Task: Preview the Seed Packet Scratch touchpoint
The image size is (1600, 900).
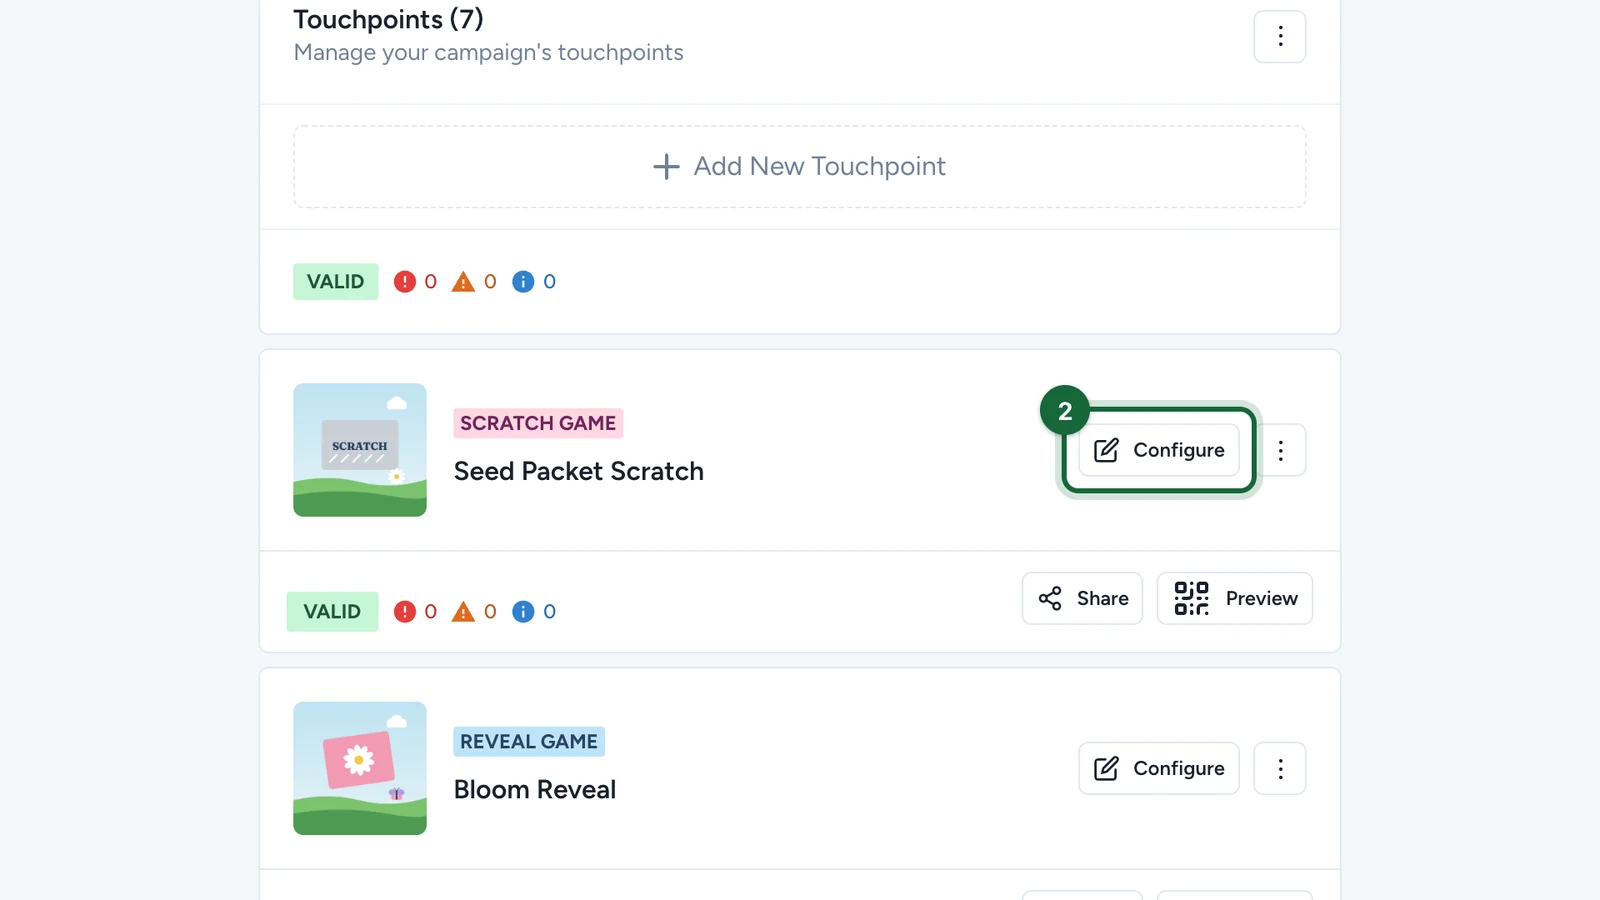Action: (1235, 598)
